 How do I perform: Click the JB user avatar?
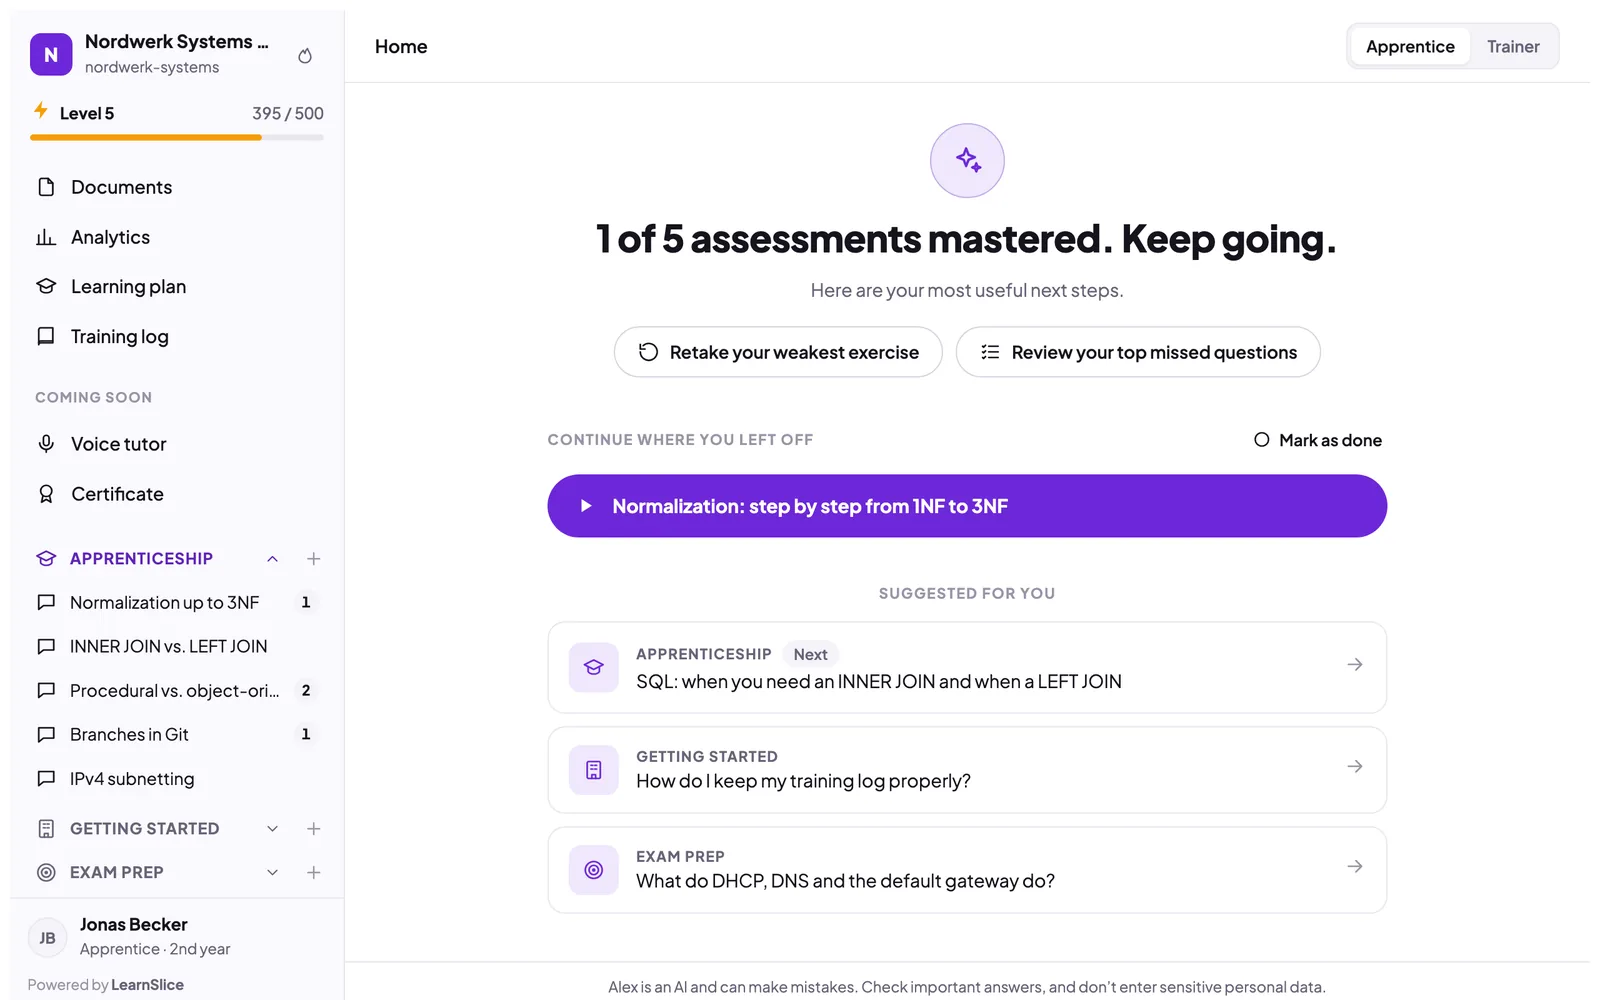pyautogui.click(x=47, y=938)
